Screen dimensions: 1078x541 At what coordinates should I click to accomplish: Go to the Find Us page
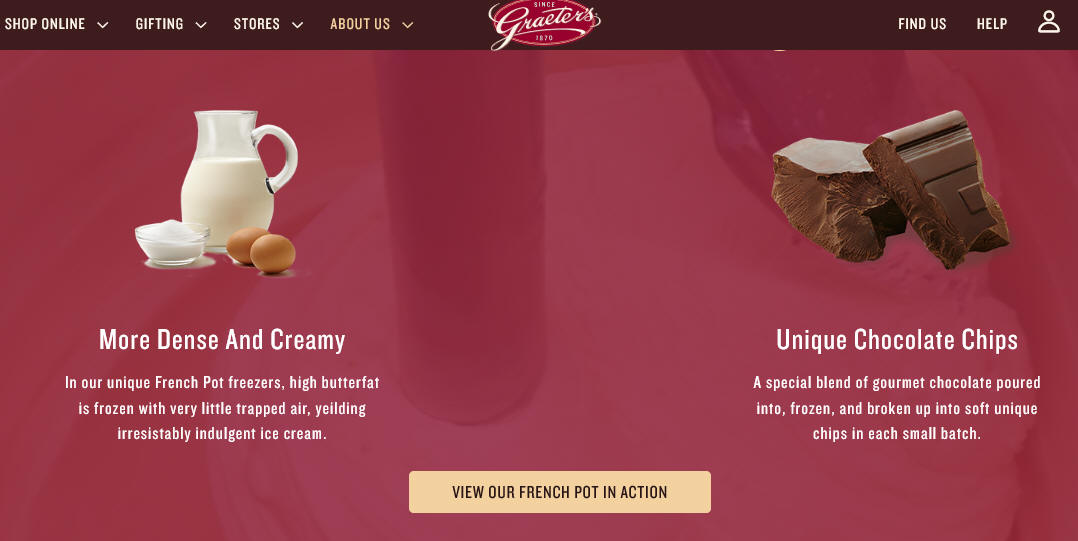click(922, 24)
